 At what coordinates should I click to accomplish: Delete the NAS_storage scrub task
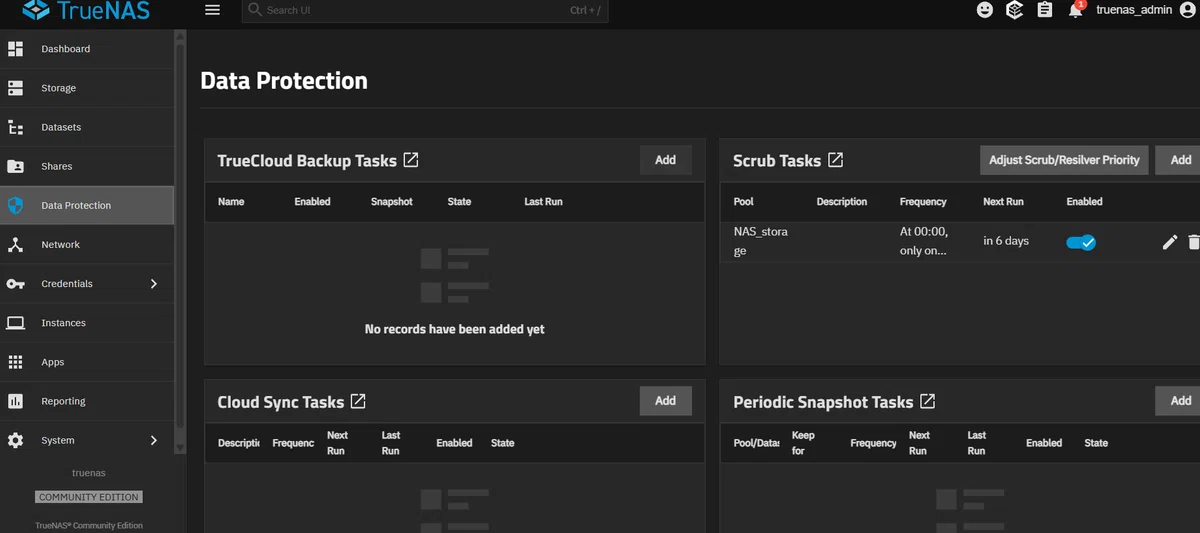pos(1194,242)
